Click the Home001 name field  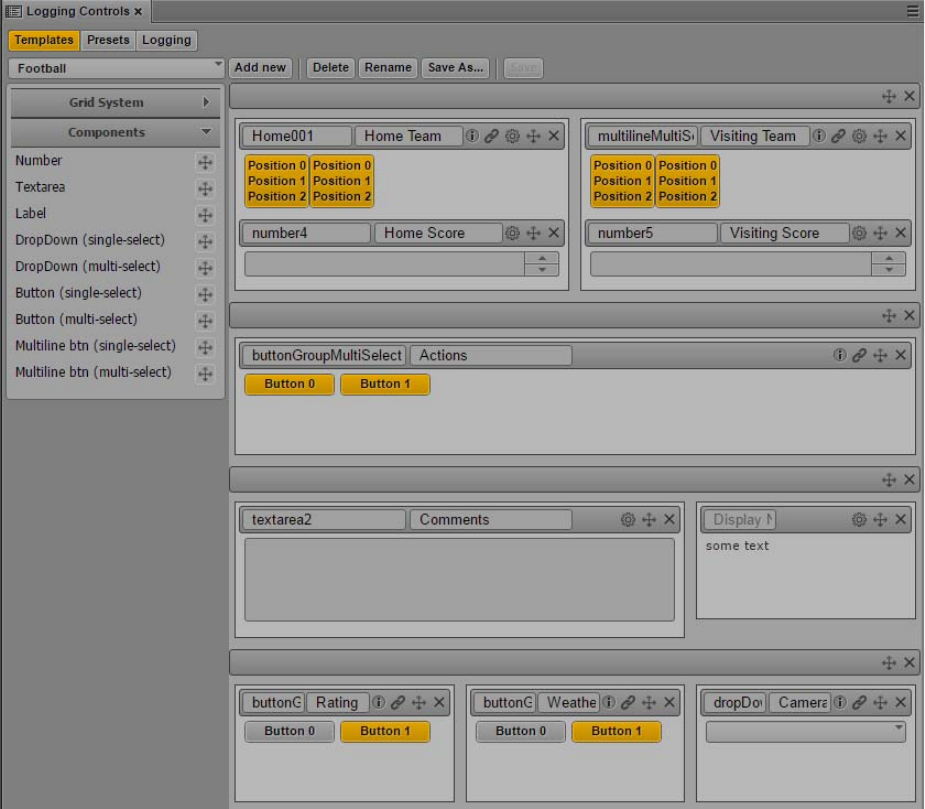click(297, 136)
